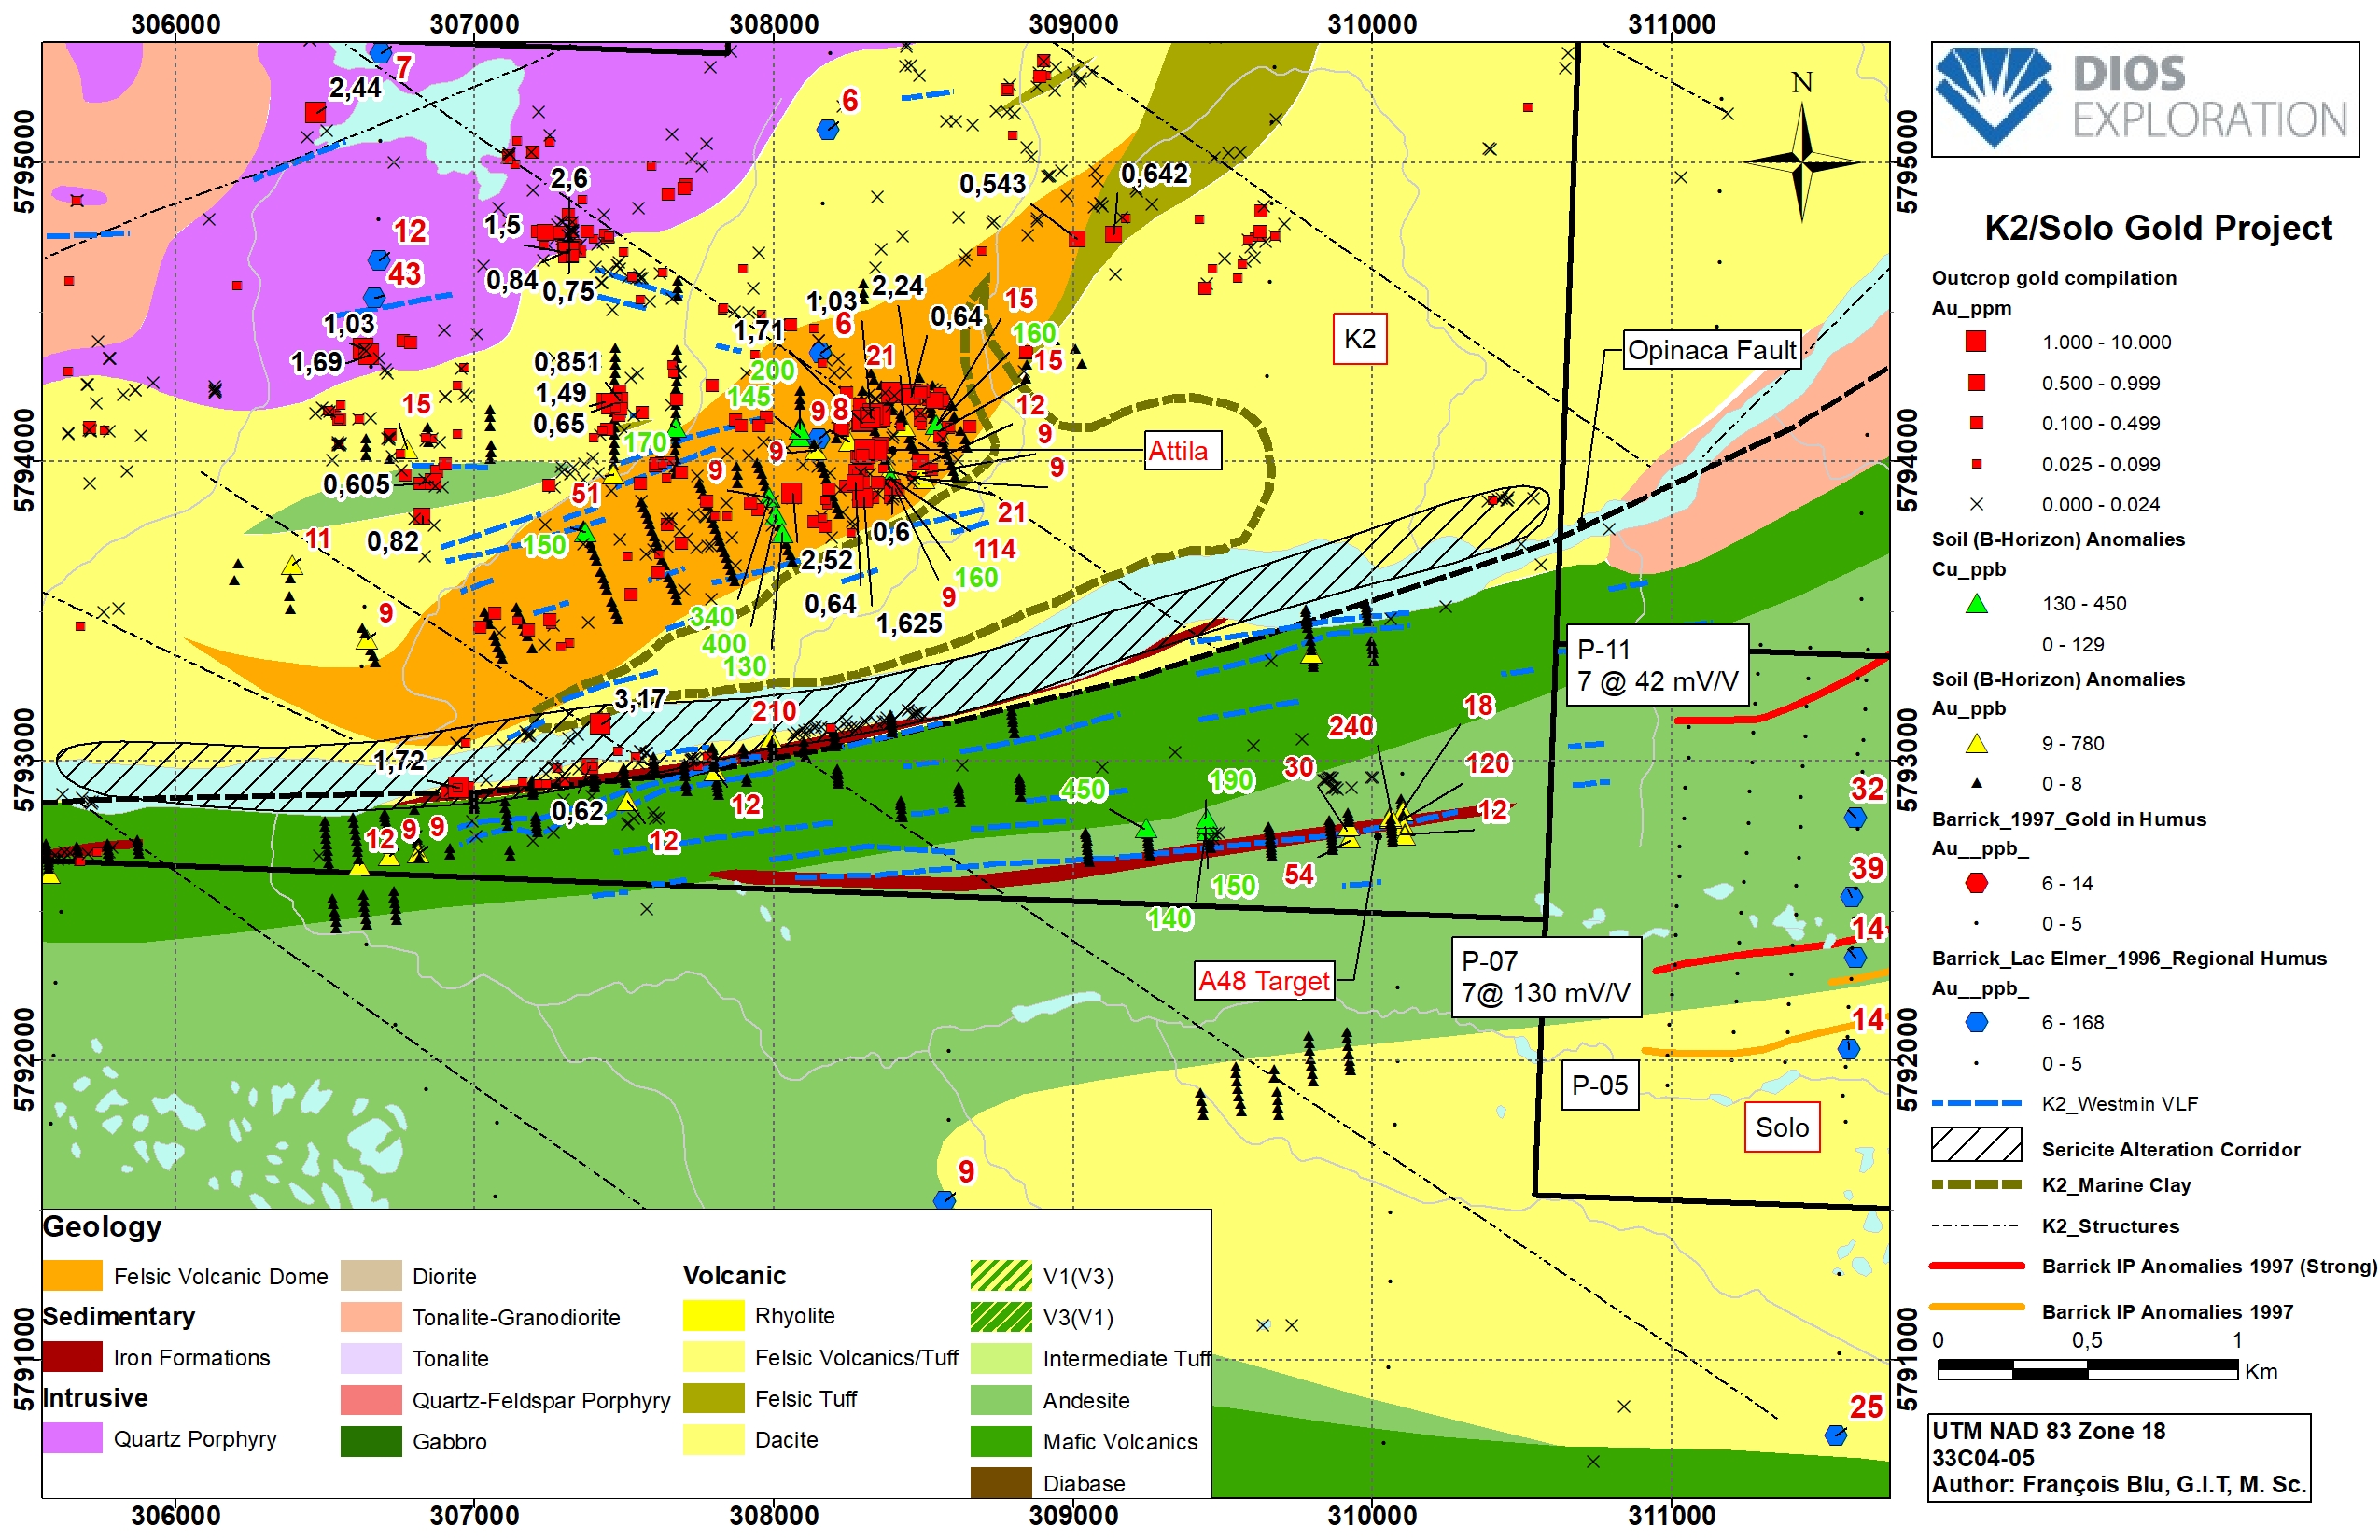Click the K2 label box
This screenshot has width=2380, height=1540.
(1359, 339)
